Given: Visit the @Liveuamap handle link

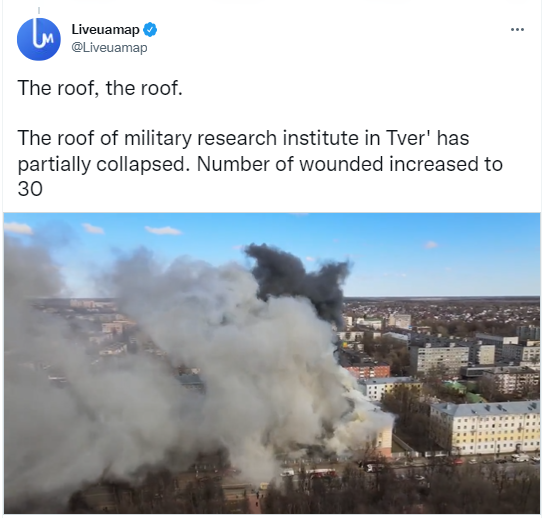Looking at the screenshot, I should [x=109, y=48].
